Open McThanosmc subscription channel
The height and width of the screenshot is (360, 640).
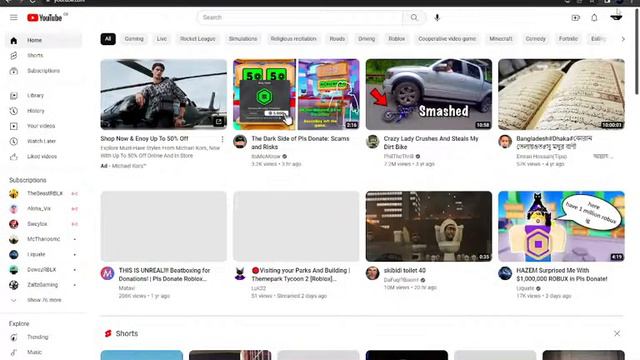tap(43, 239)
